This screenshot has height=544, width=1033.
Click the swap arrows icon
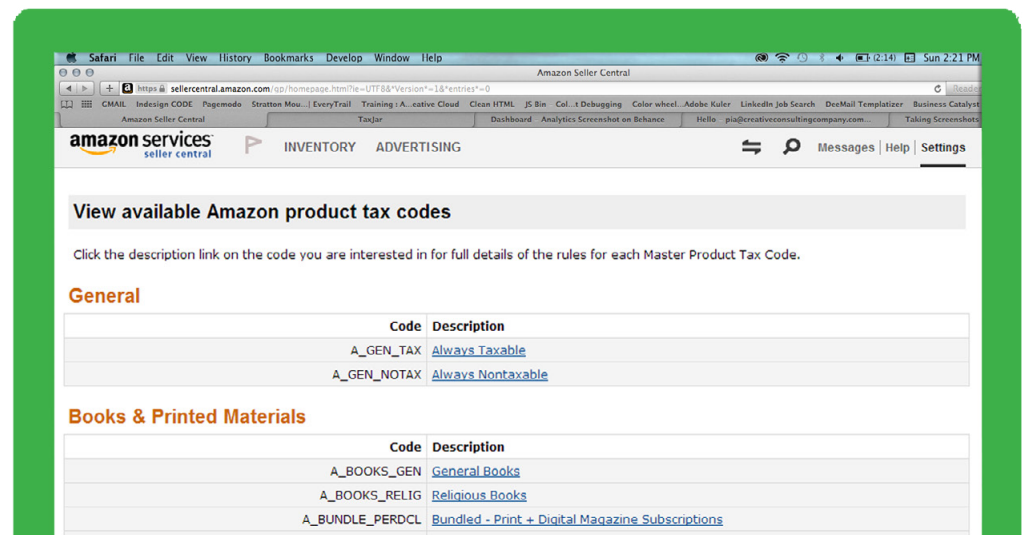tap(751, 147)
